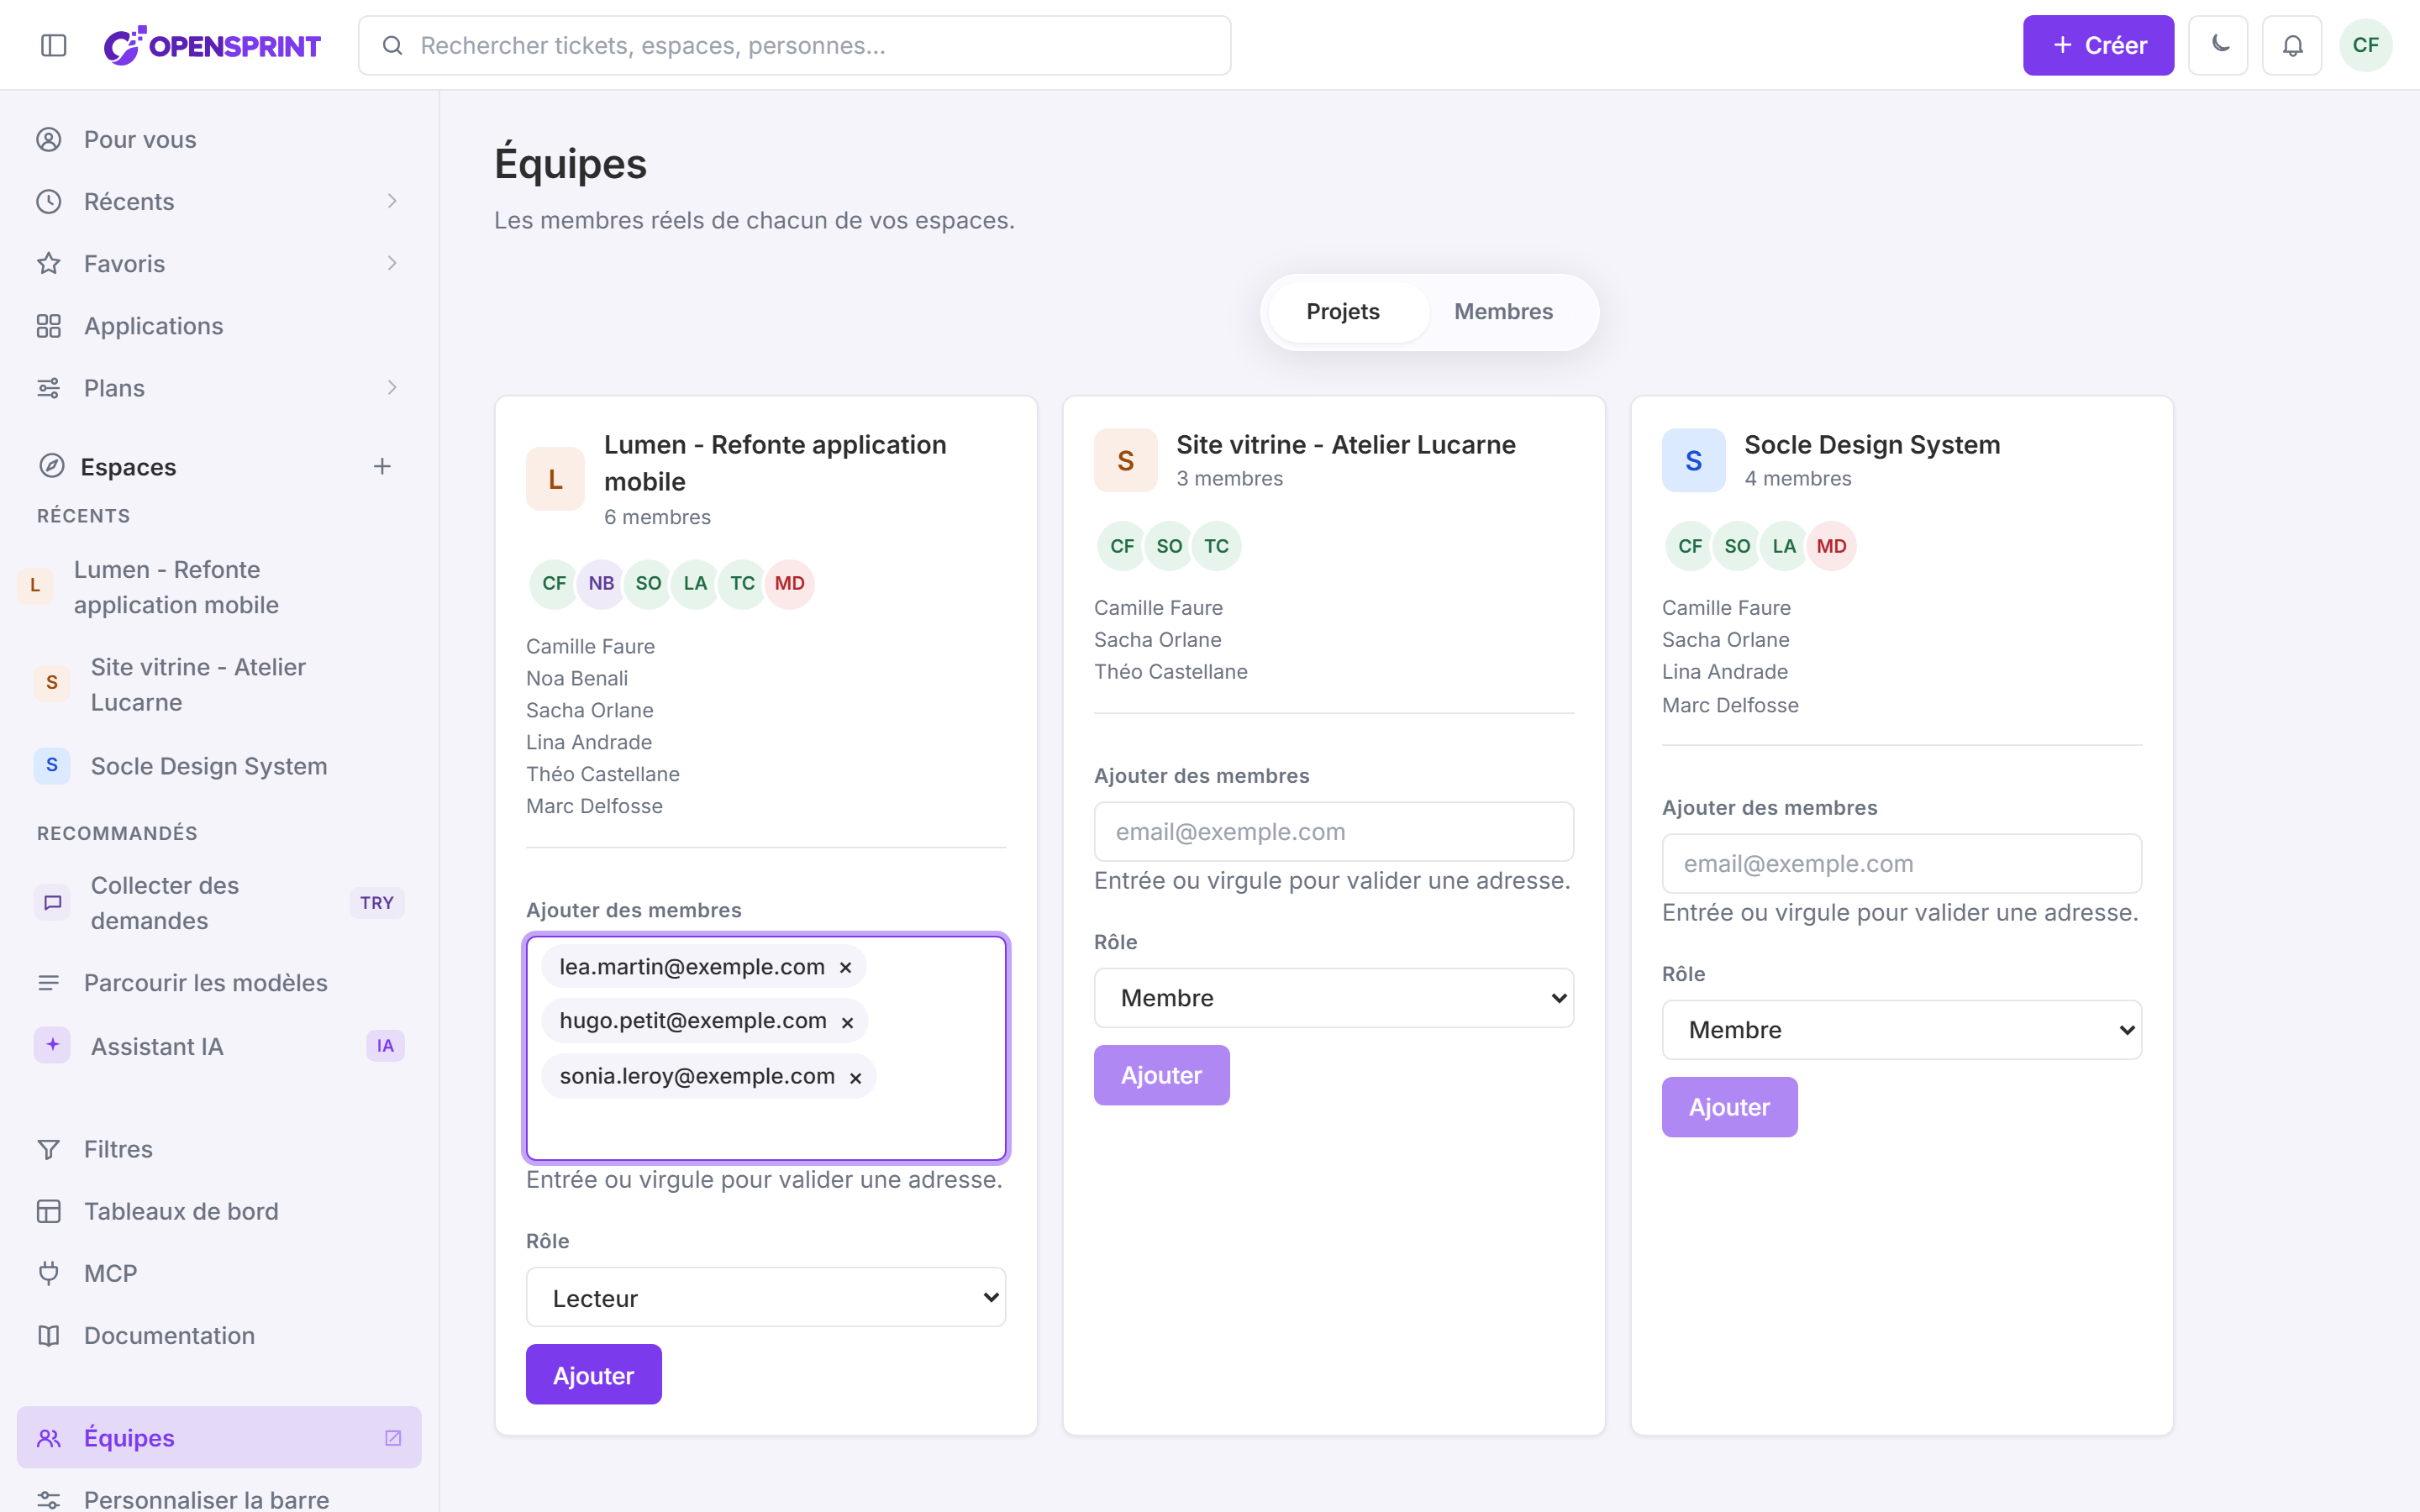Open role dropdown in Site vitrine card
This screenshot has width=2420, height=1512.
(x=1334, y=998)
